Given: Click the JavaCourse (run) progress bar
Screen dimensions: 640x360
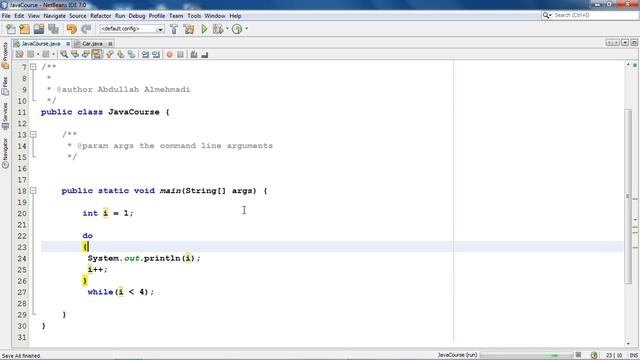Looking at the screenshot, I should click(x=526, y=355).
